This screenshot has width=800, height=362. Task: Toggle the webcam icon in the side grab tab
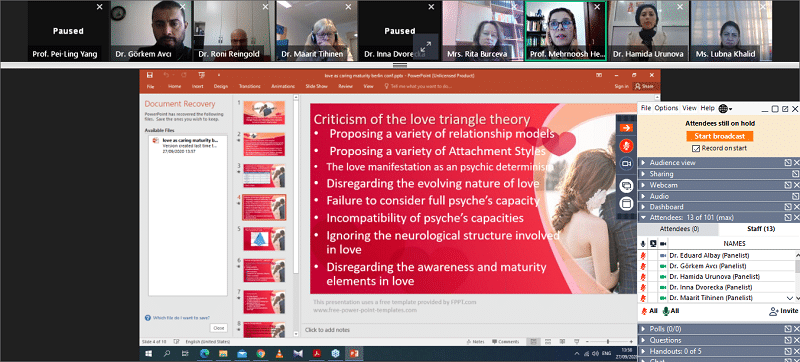(626, 164)
